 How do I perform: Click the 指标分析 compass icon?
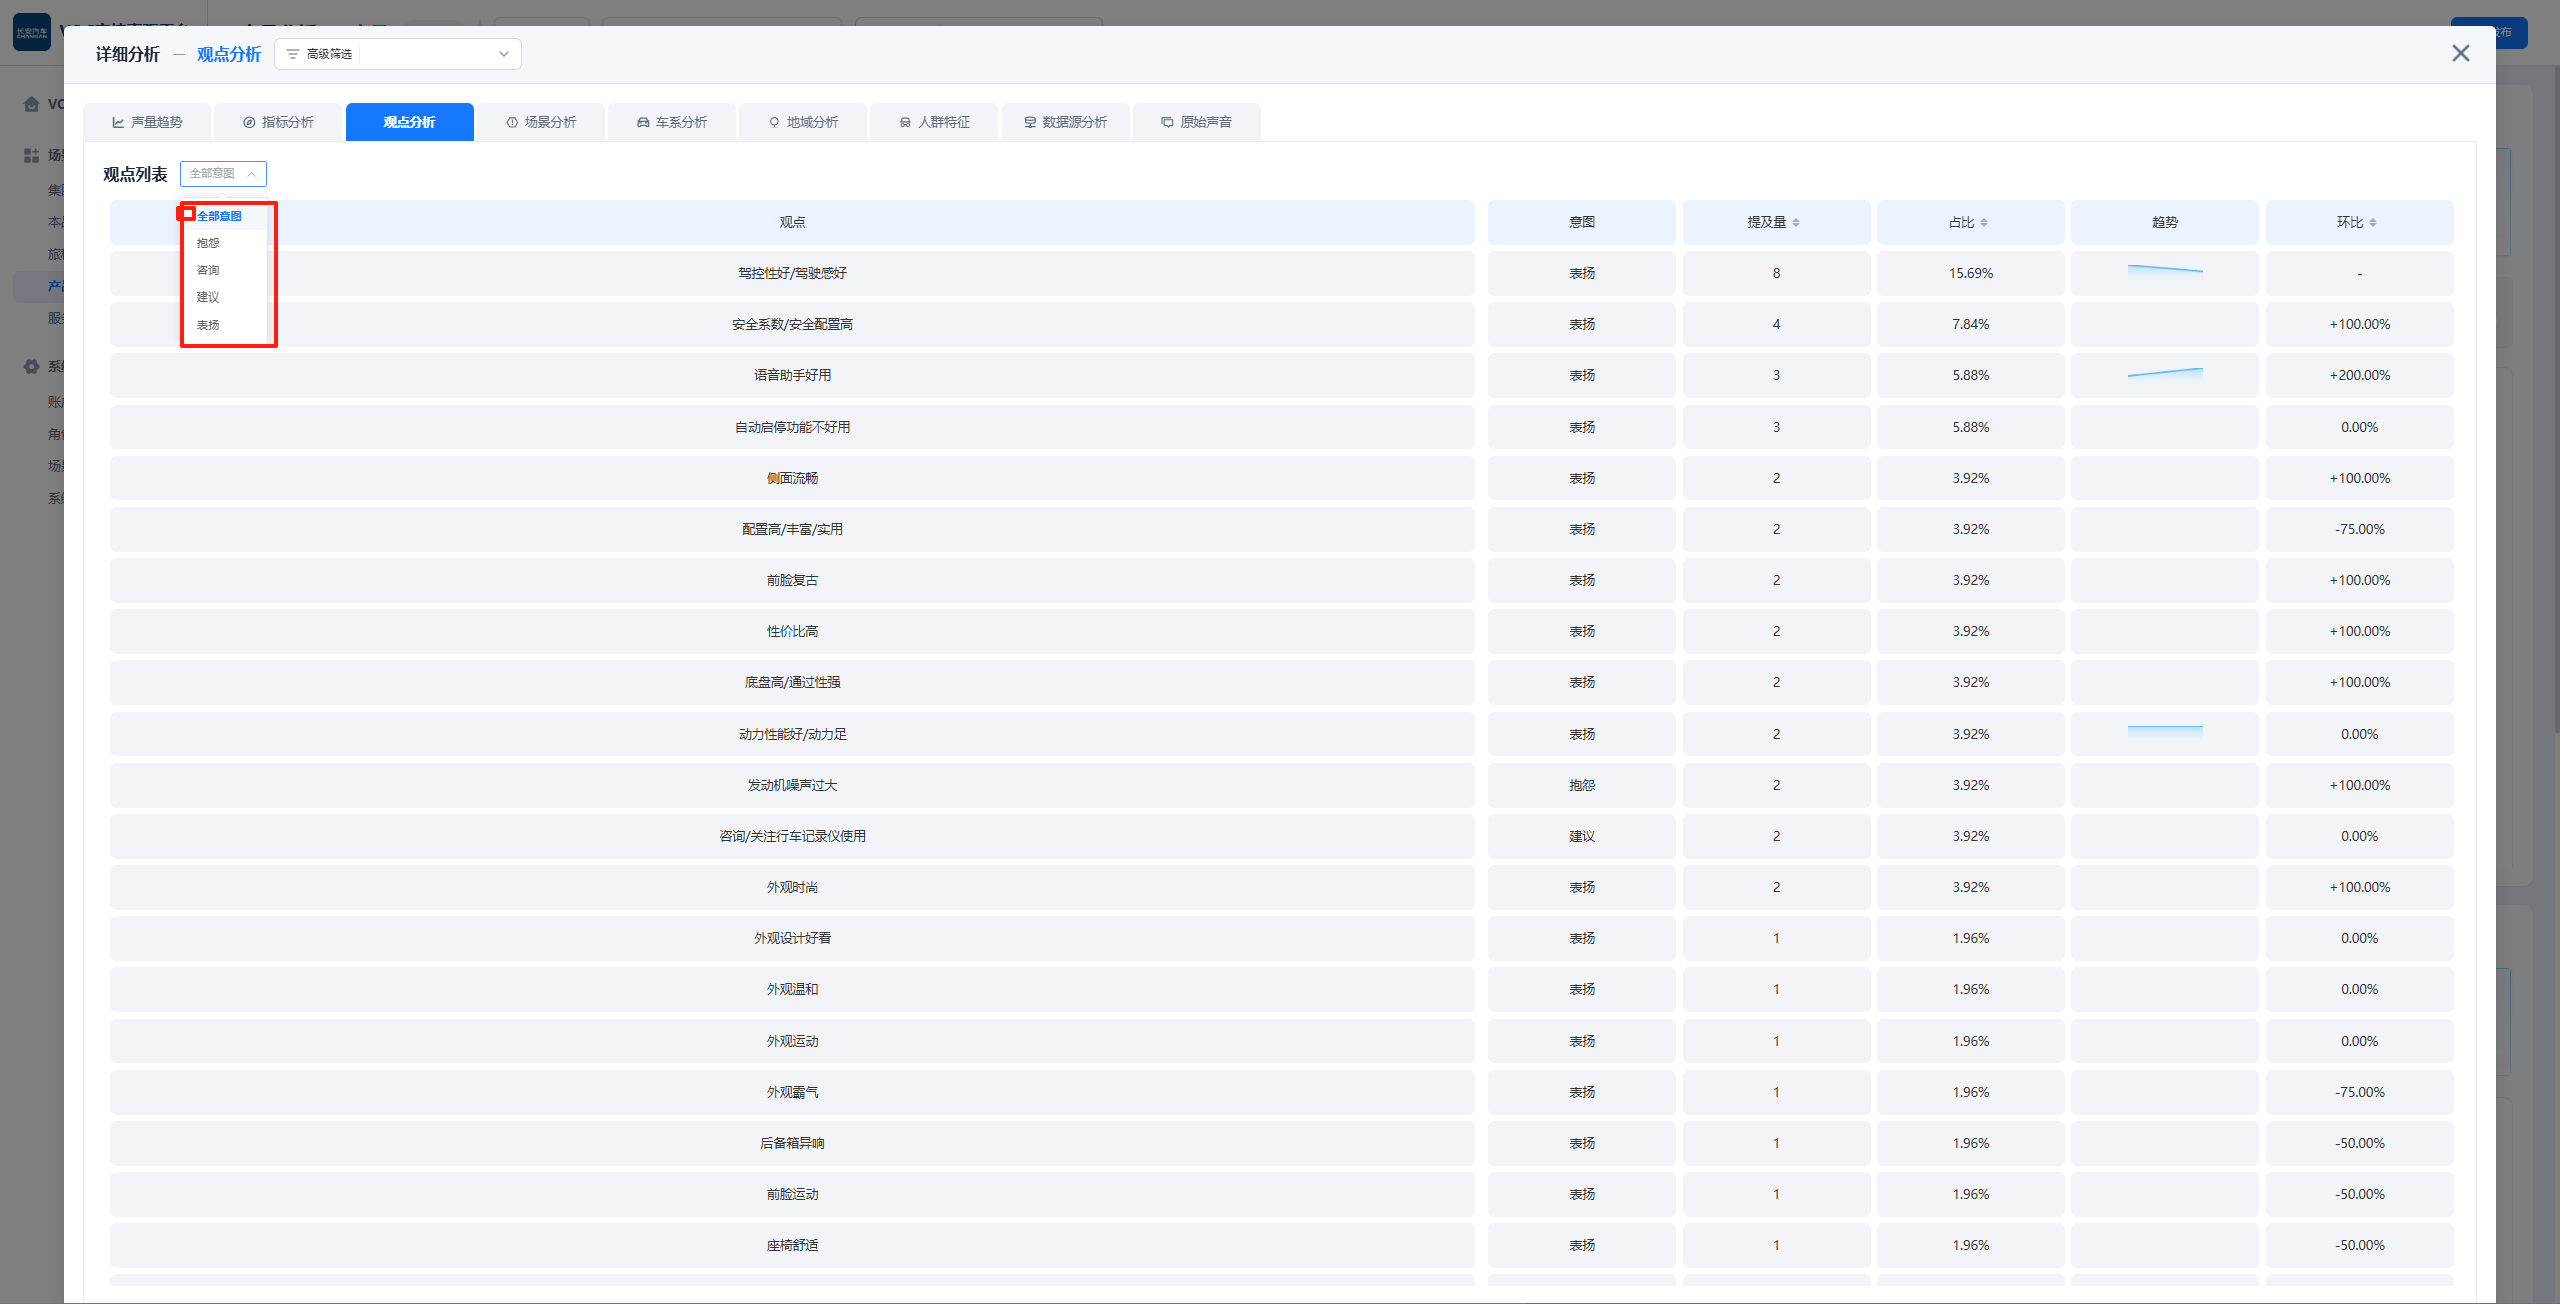coord(249,122)
